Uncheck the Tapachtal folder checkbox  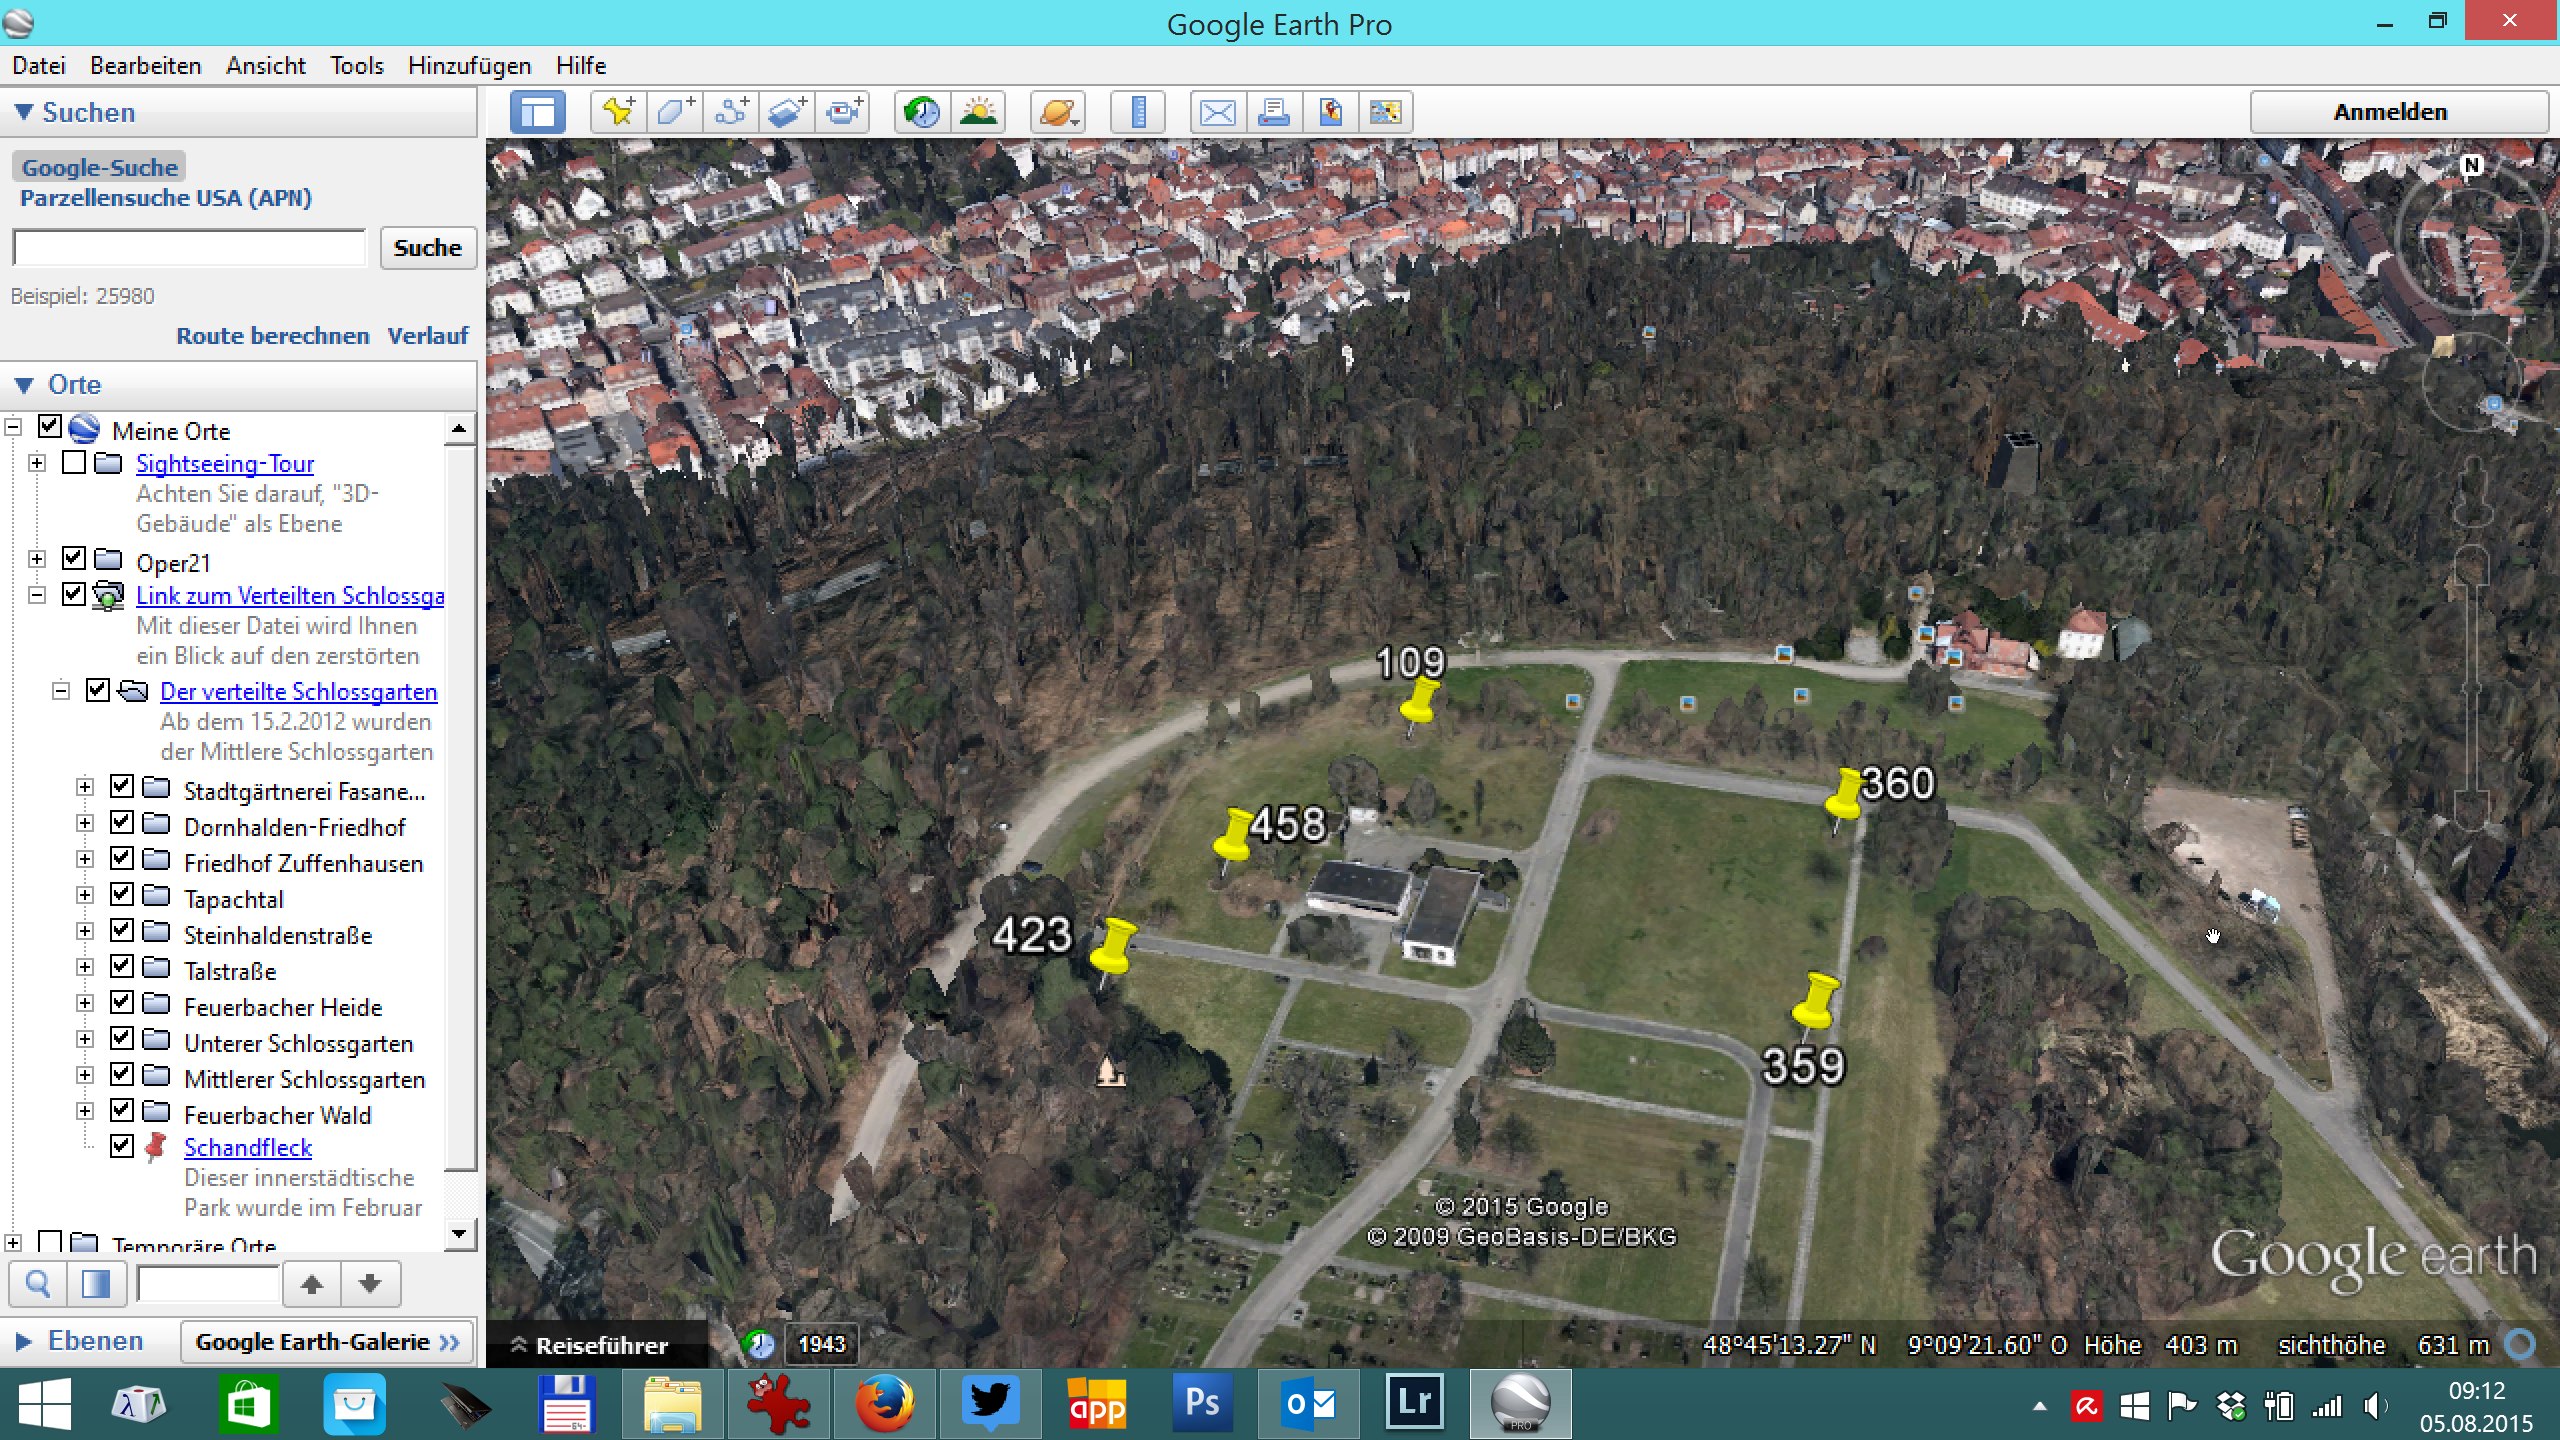click(x=122, y=894)
